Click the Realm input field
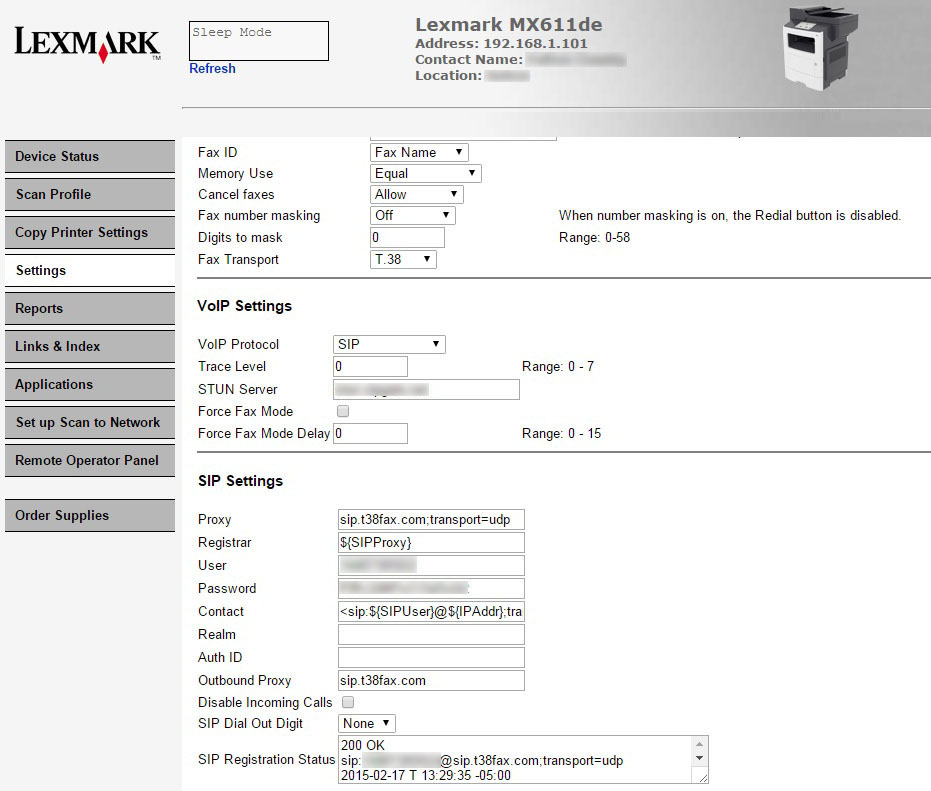This screenshot has height=791, width=931. [431, 634]
